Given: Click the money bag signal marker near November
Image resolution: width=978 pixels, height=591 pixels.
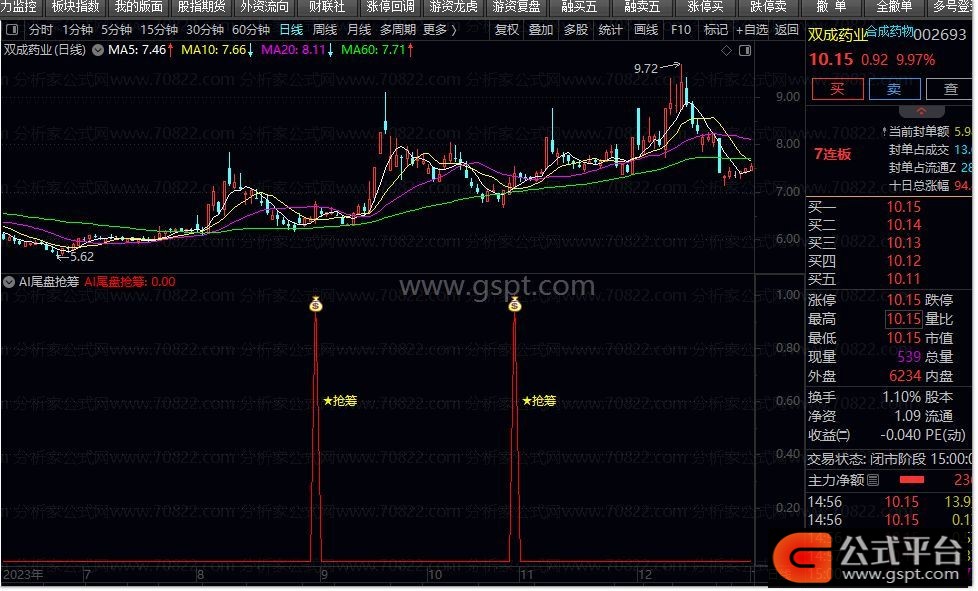Looking at the screenshot, I should tap(515, 304).
